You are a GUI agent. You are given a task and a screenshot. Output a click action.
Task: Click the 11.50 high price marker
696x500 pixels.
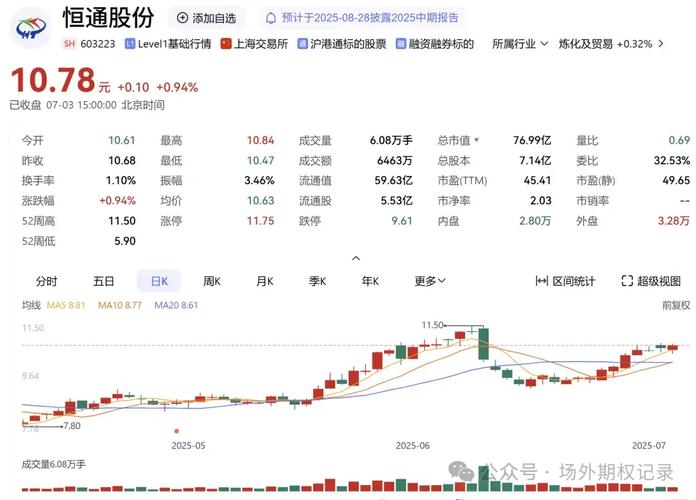pyautogui.click(x=432, y=325)
